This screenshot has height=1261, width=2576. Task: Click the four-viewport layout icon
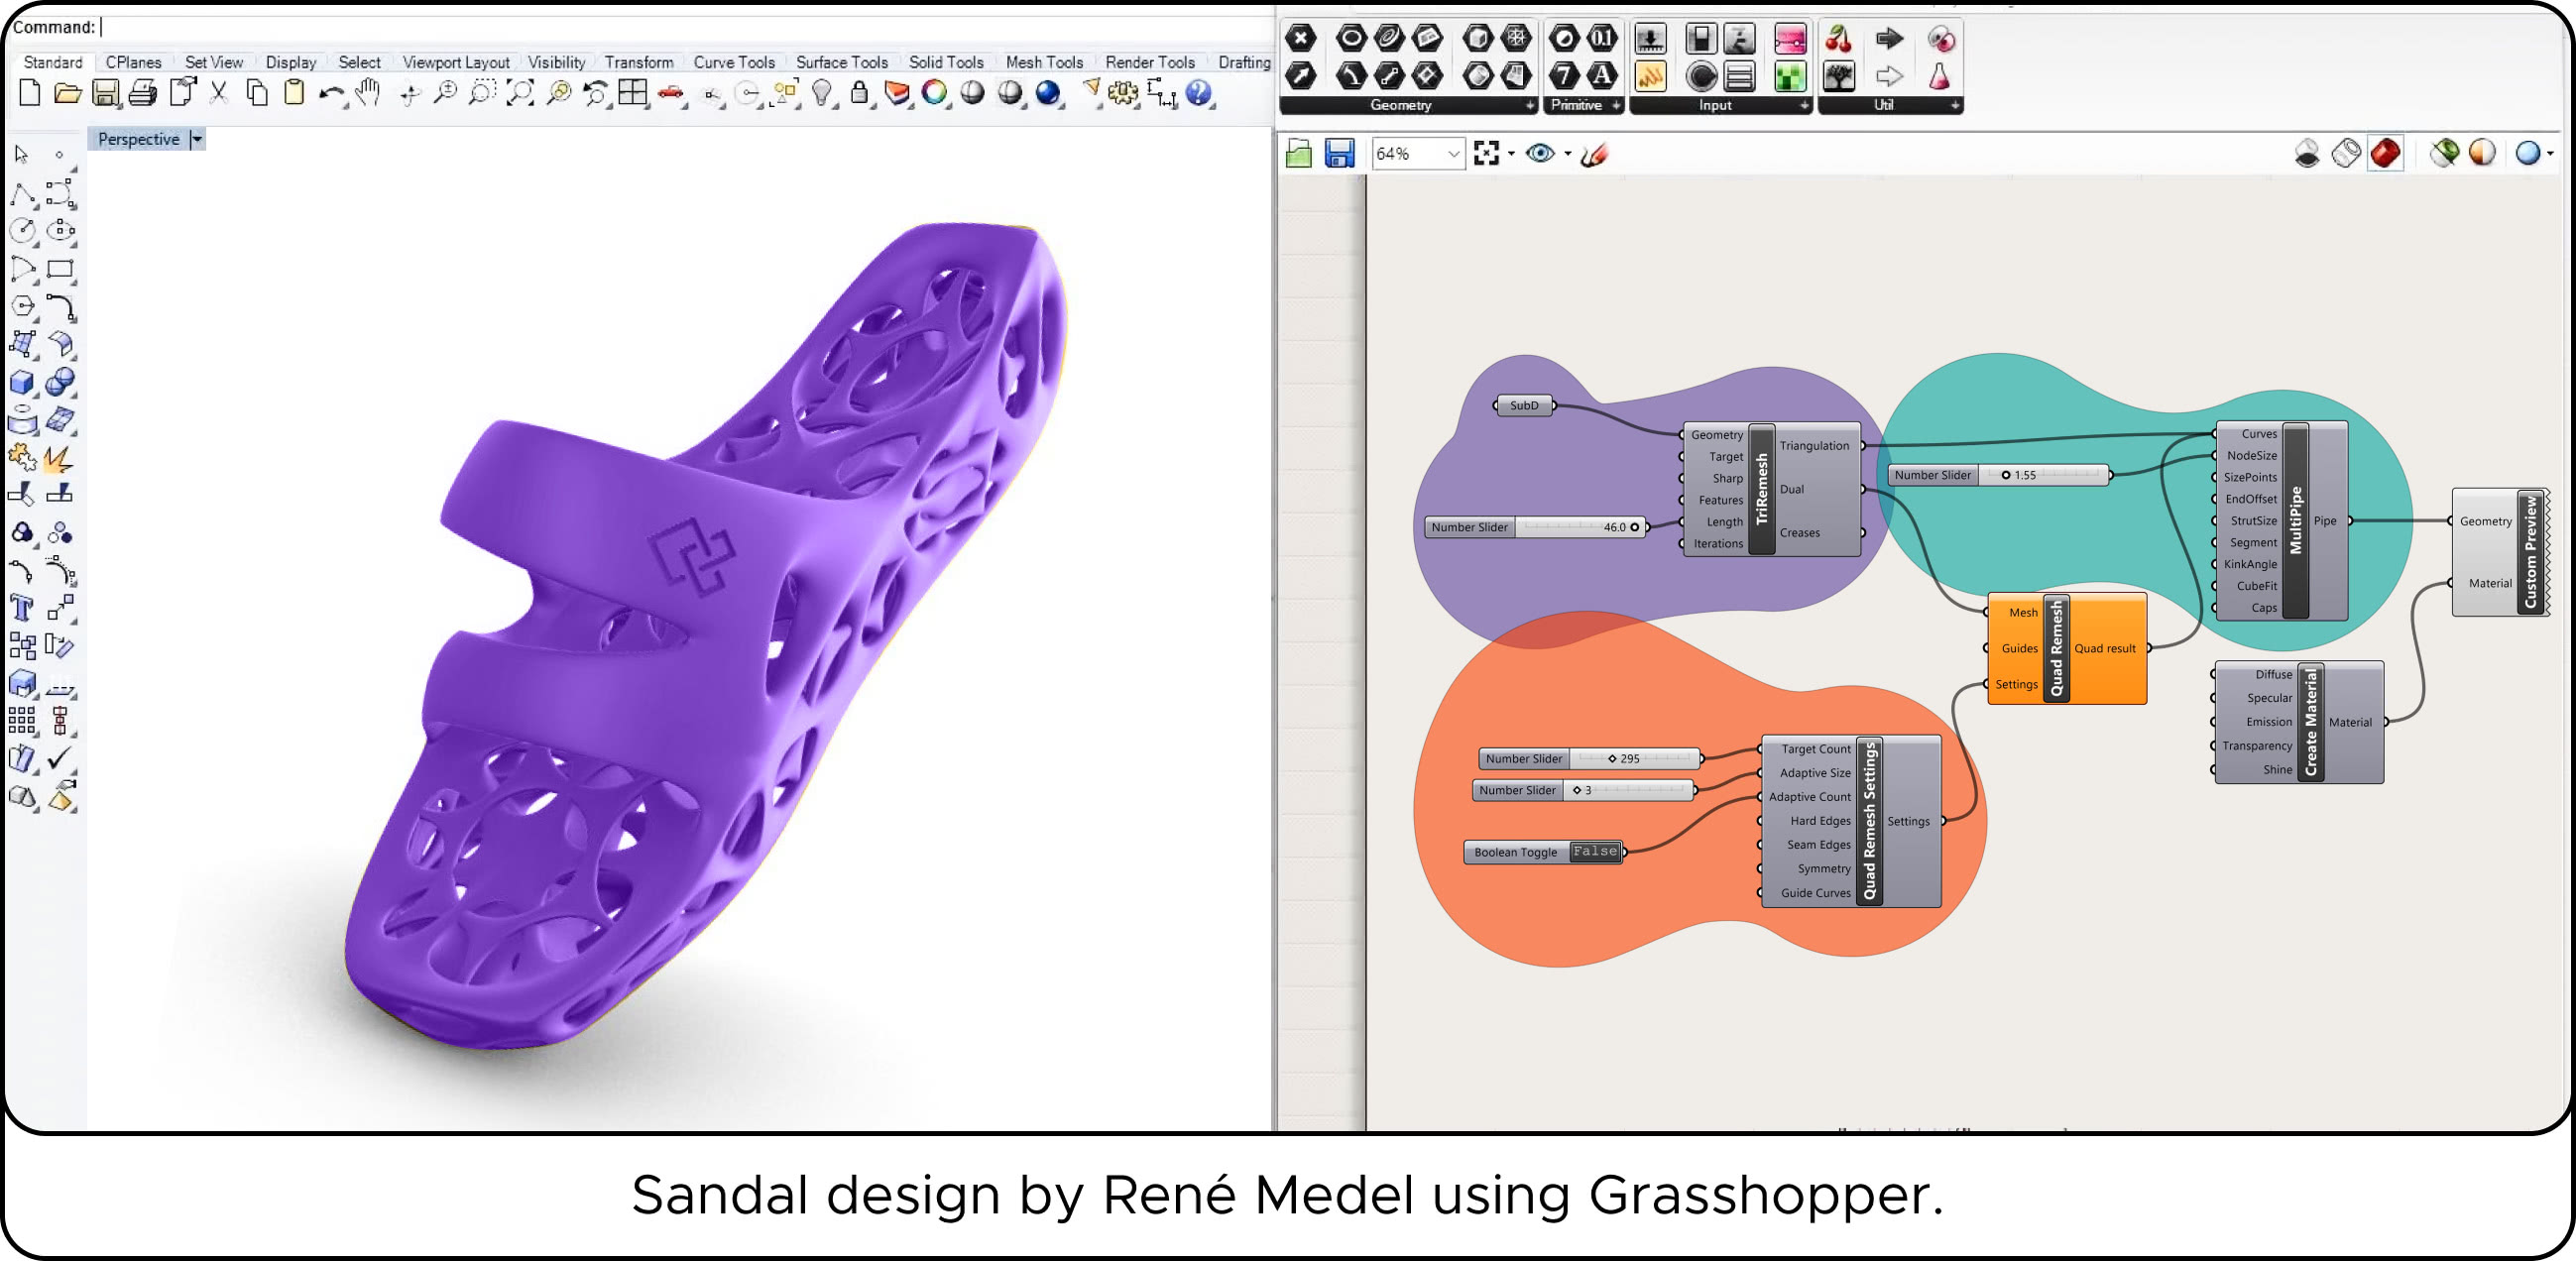(632, 93)
